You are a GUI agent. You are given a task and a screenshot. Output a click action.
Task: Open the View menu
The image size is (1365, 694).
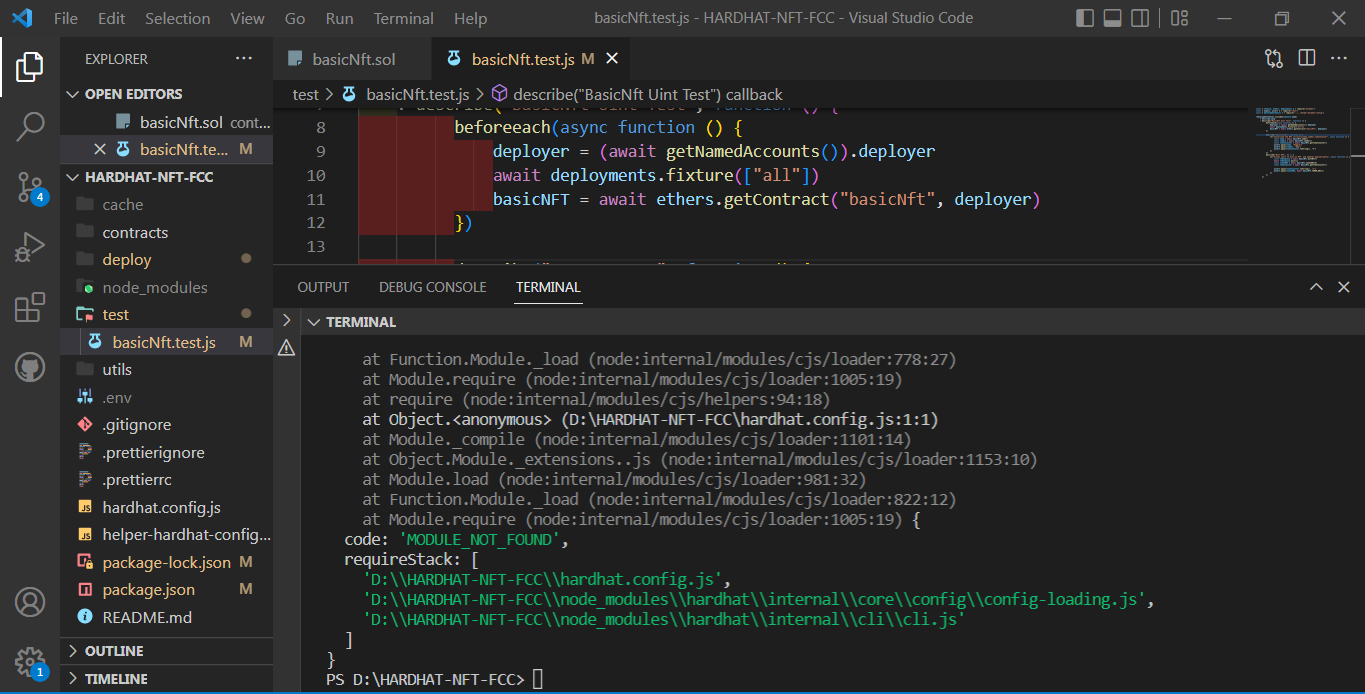tap(247, 18)
